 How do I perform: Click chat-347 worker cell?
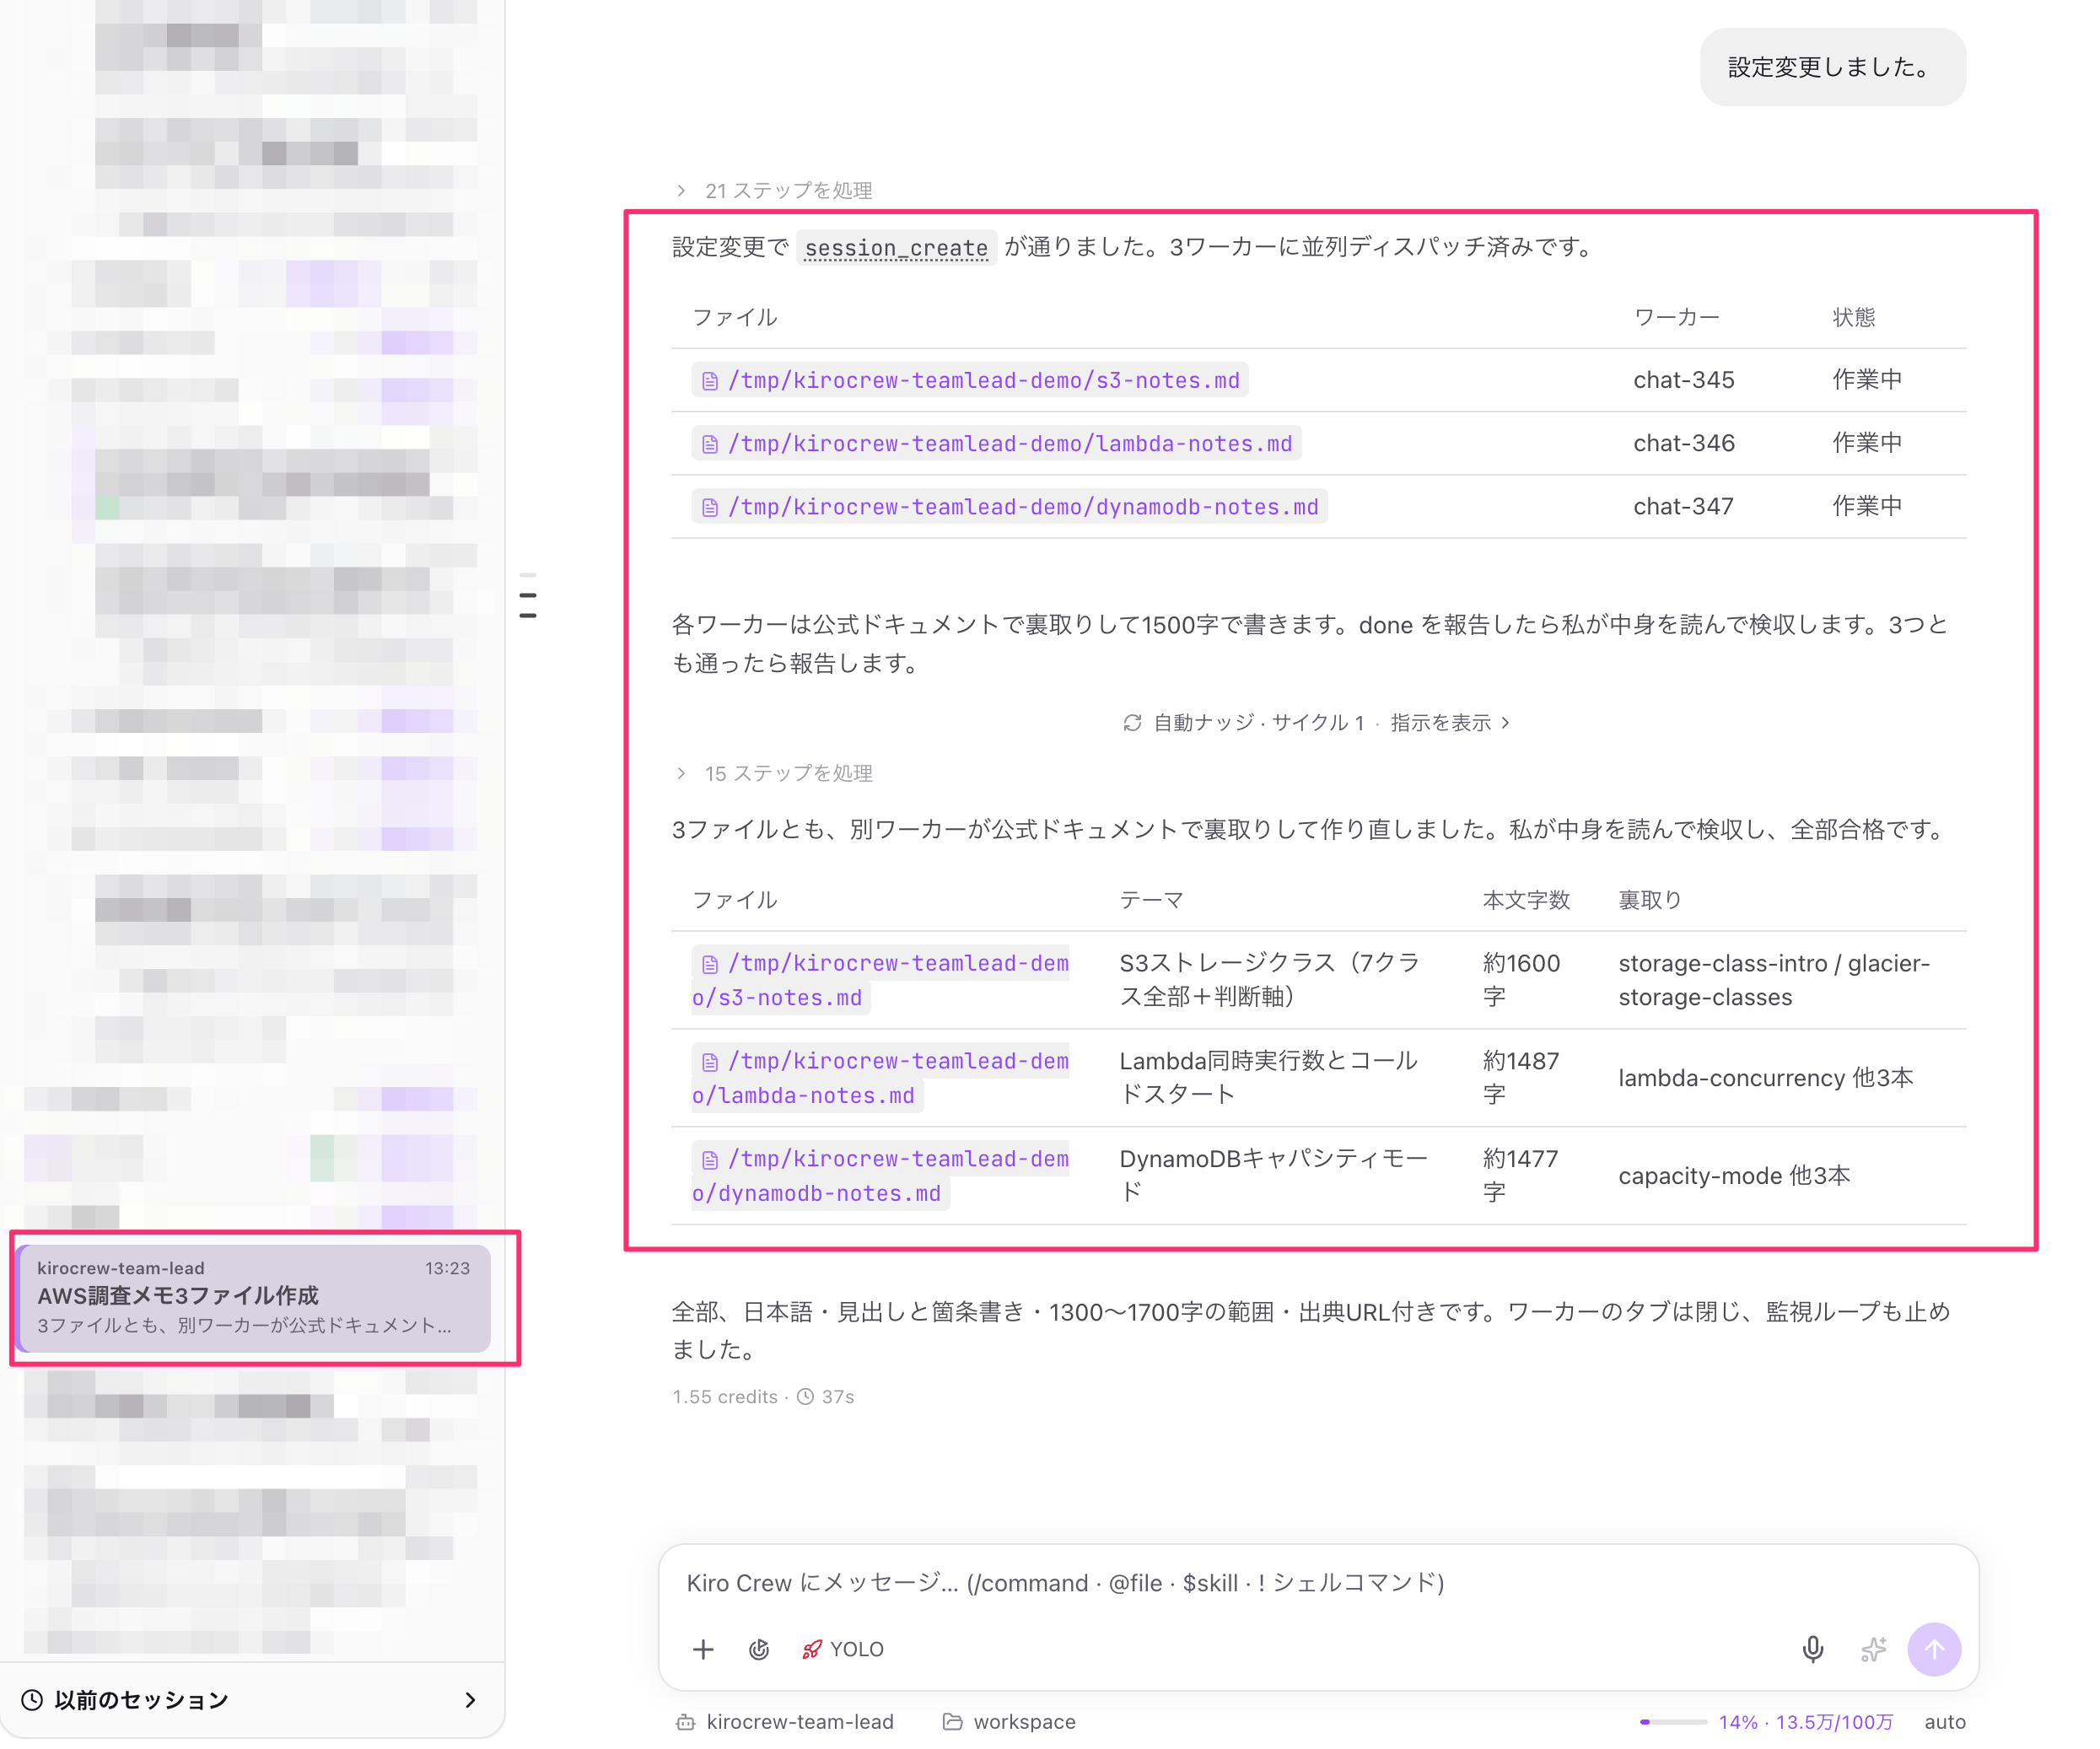1683,507
